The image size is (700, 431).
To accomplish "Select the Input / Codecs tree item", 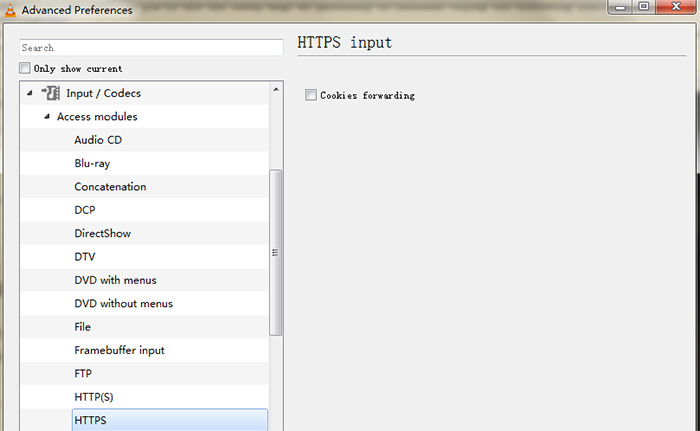I will pos(103,93).
